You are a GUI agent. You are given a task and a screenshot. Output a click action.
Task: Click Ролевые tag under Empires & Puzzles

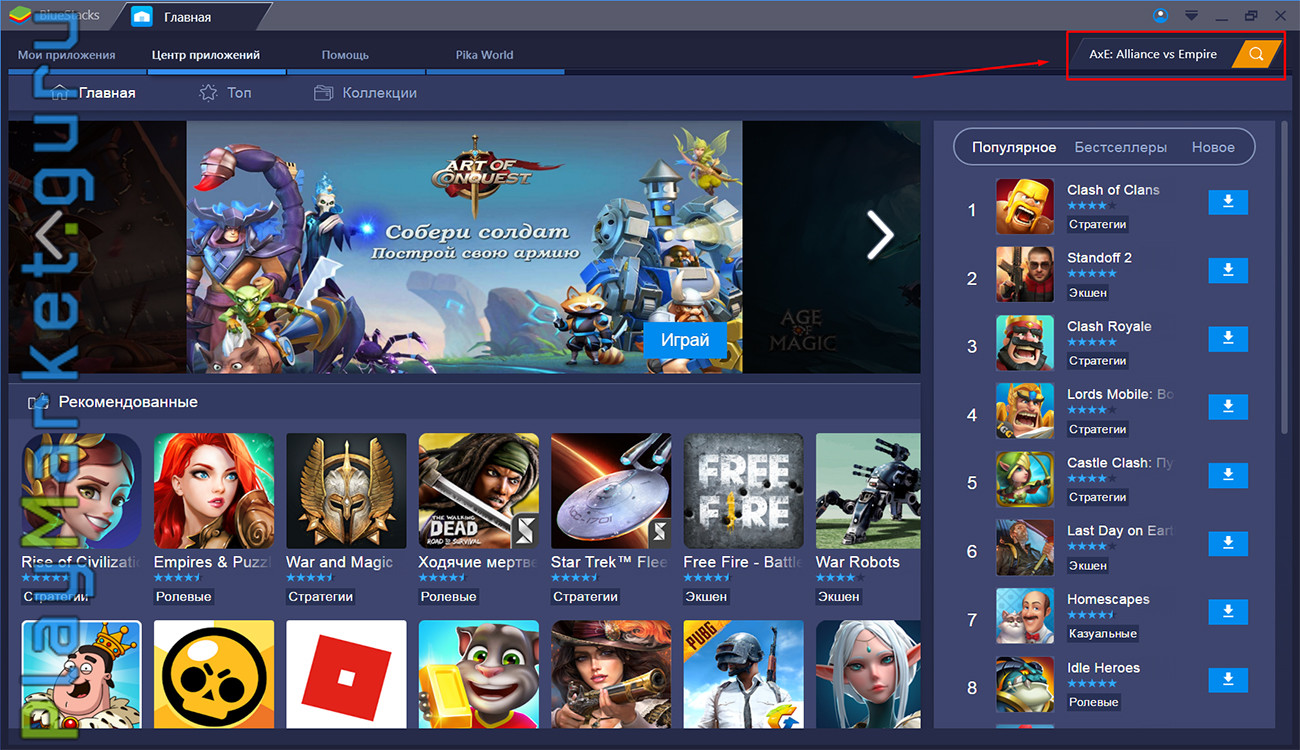[184, 596]
